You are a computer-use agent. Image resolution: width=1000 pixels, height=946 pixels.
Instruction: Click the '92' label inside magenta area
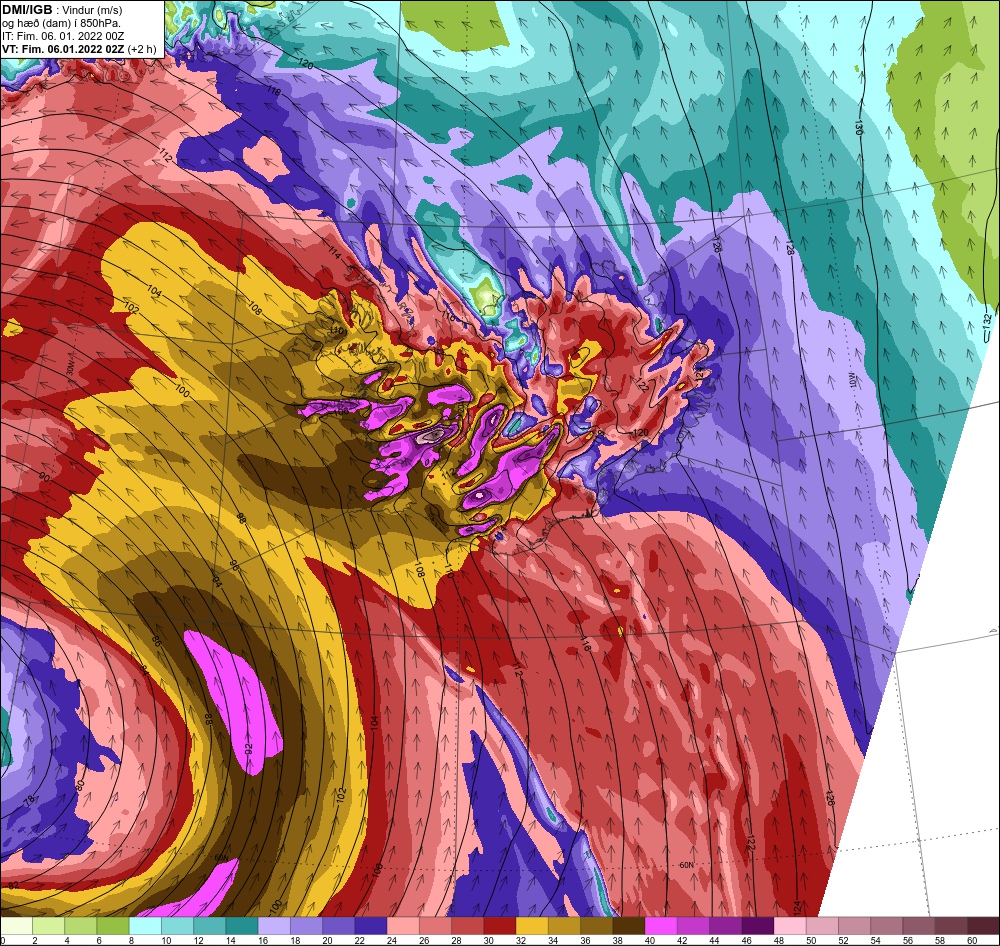click(x=249, y=748)
